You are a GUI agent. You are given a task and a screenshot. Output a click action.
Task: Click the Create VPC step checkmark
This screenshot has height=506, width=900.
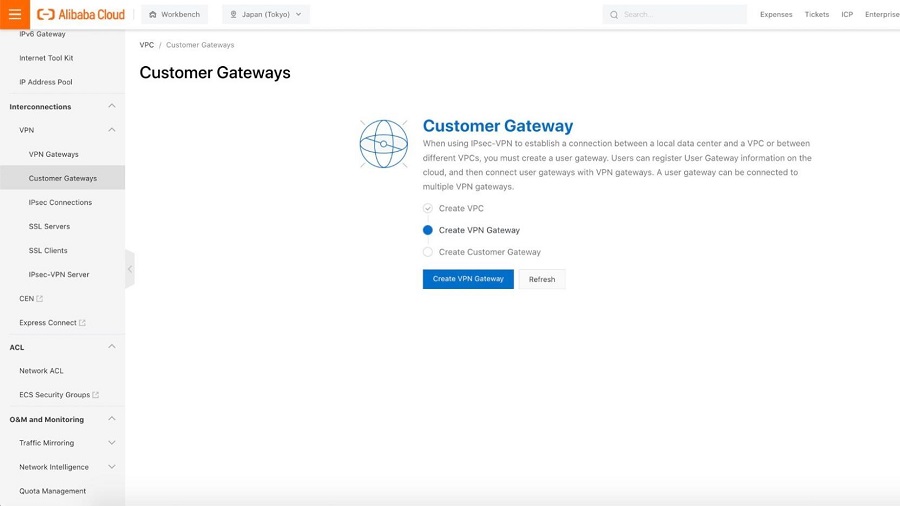click(x=428, y=208)
